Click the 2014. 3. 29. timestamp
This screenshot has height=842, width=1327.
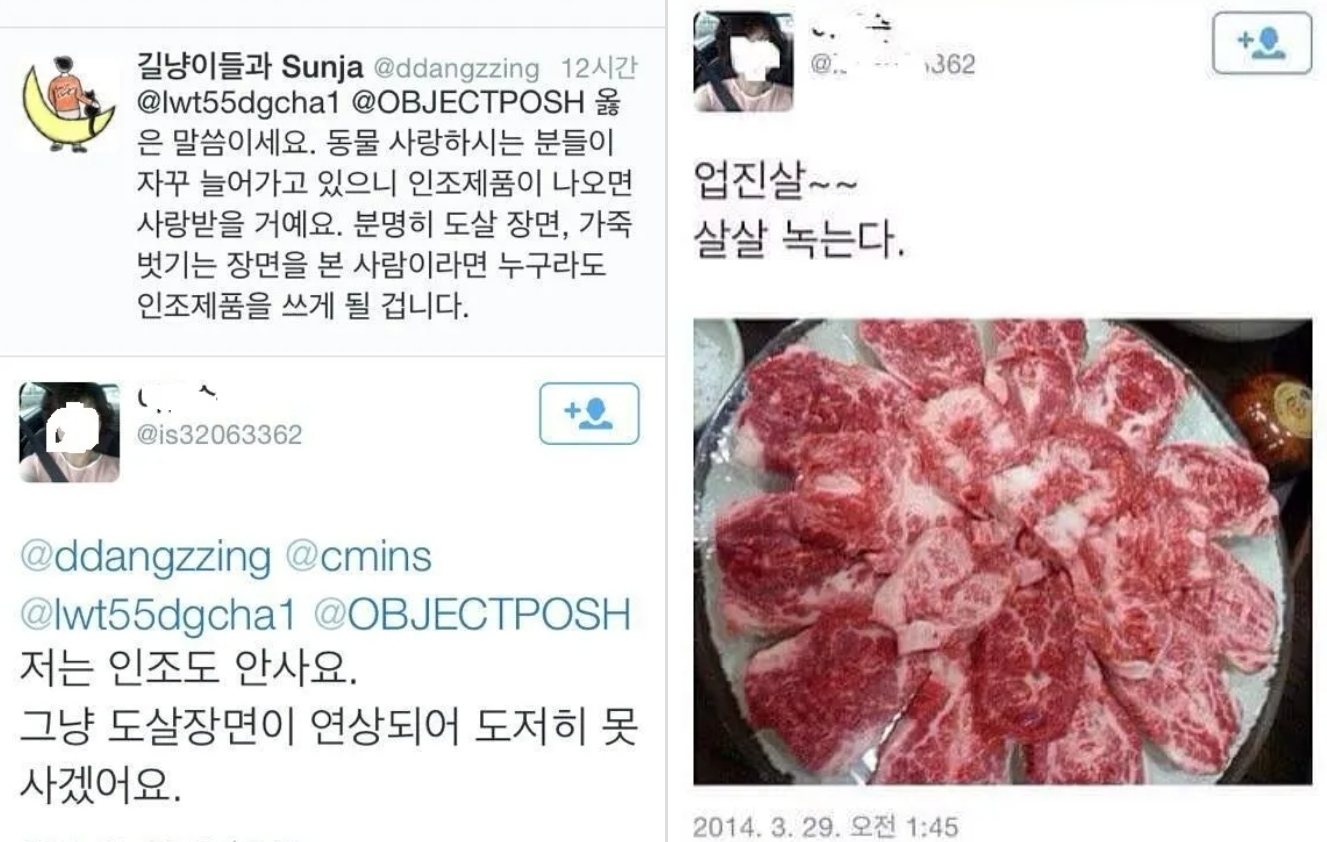[x=825, y=827]
